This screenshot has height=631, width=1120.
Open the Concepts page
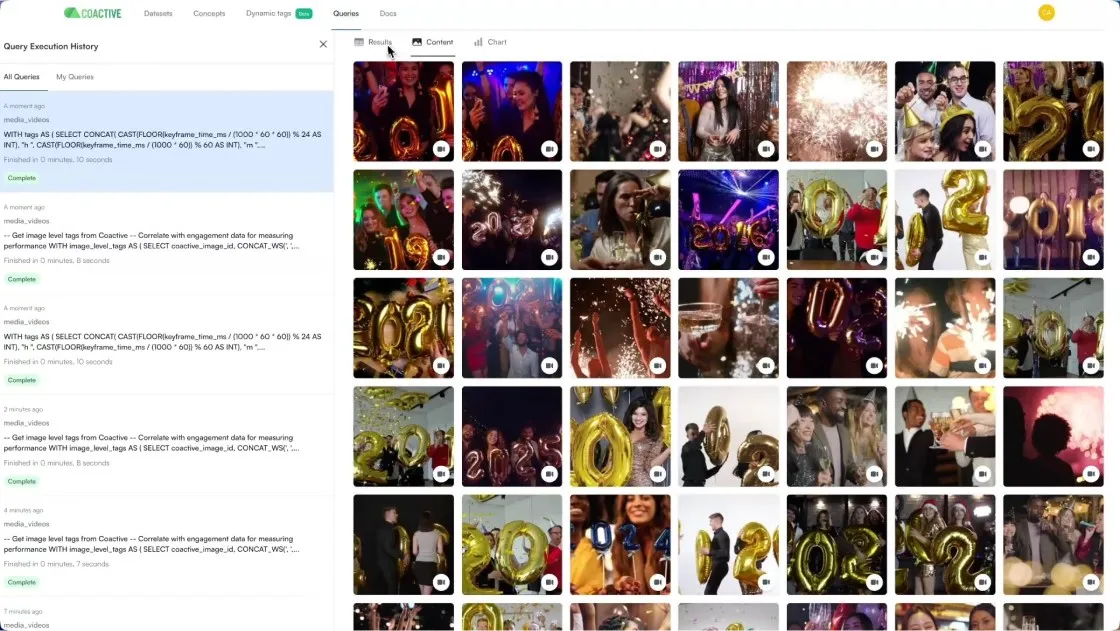(209, 14)
